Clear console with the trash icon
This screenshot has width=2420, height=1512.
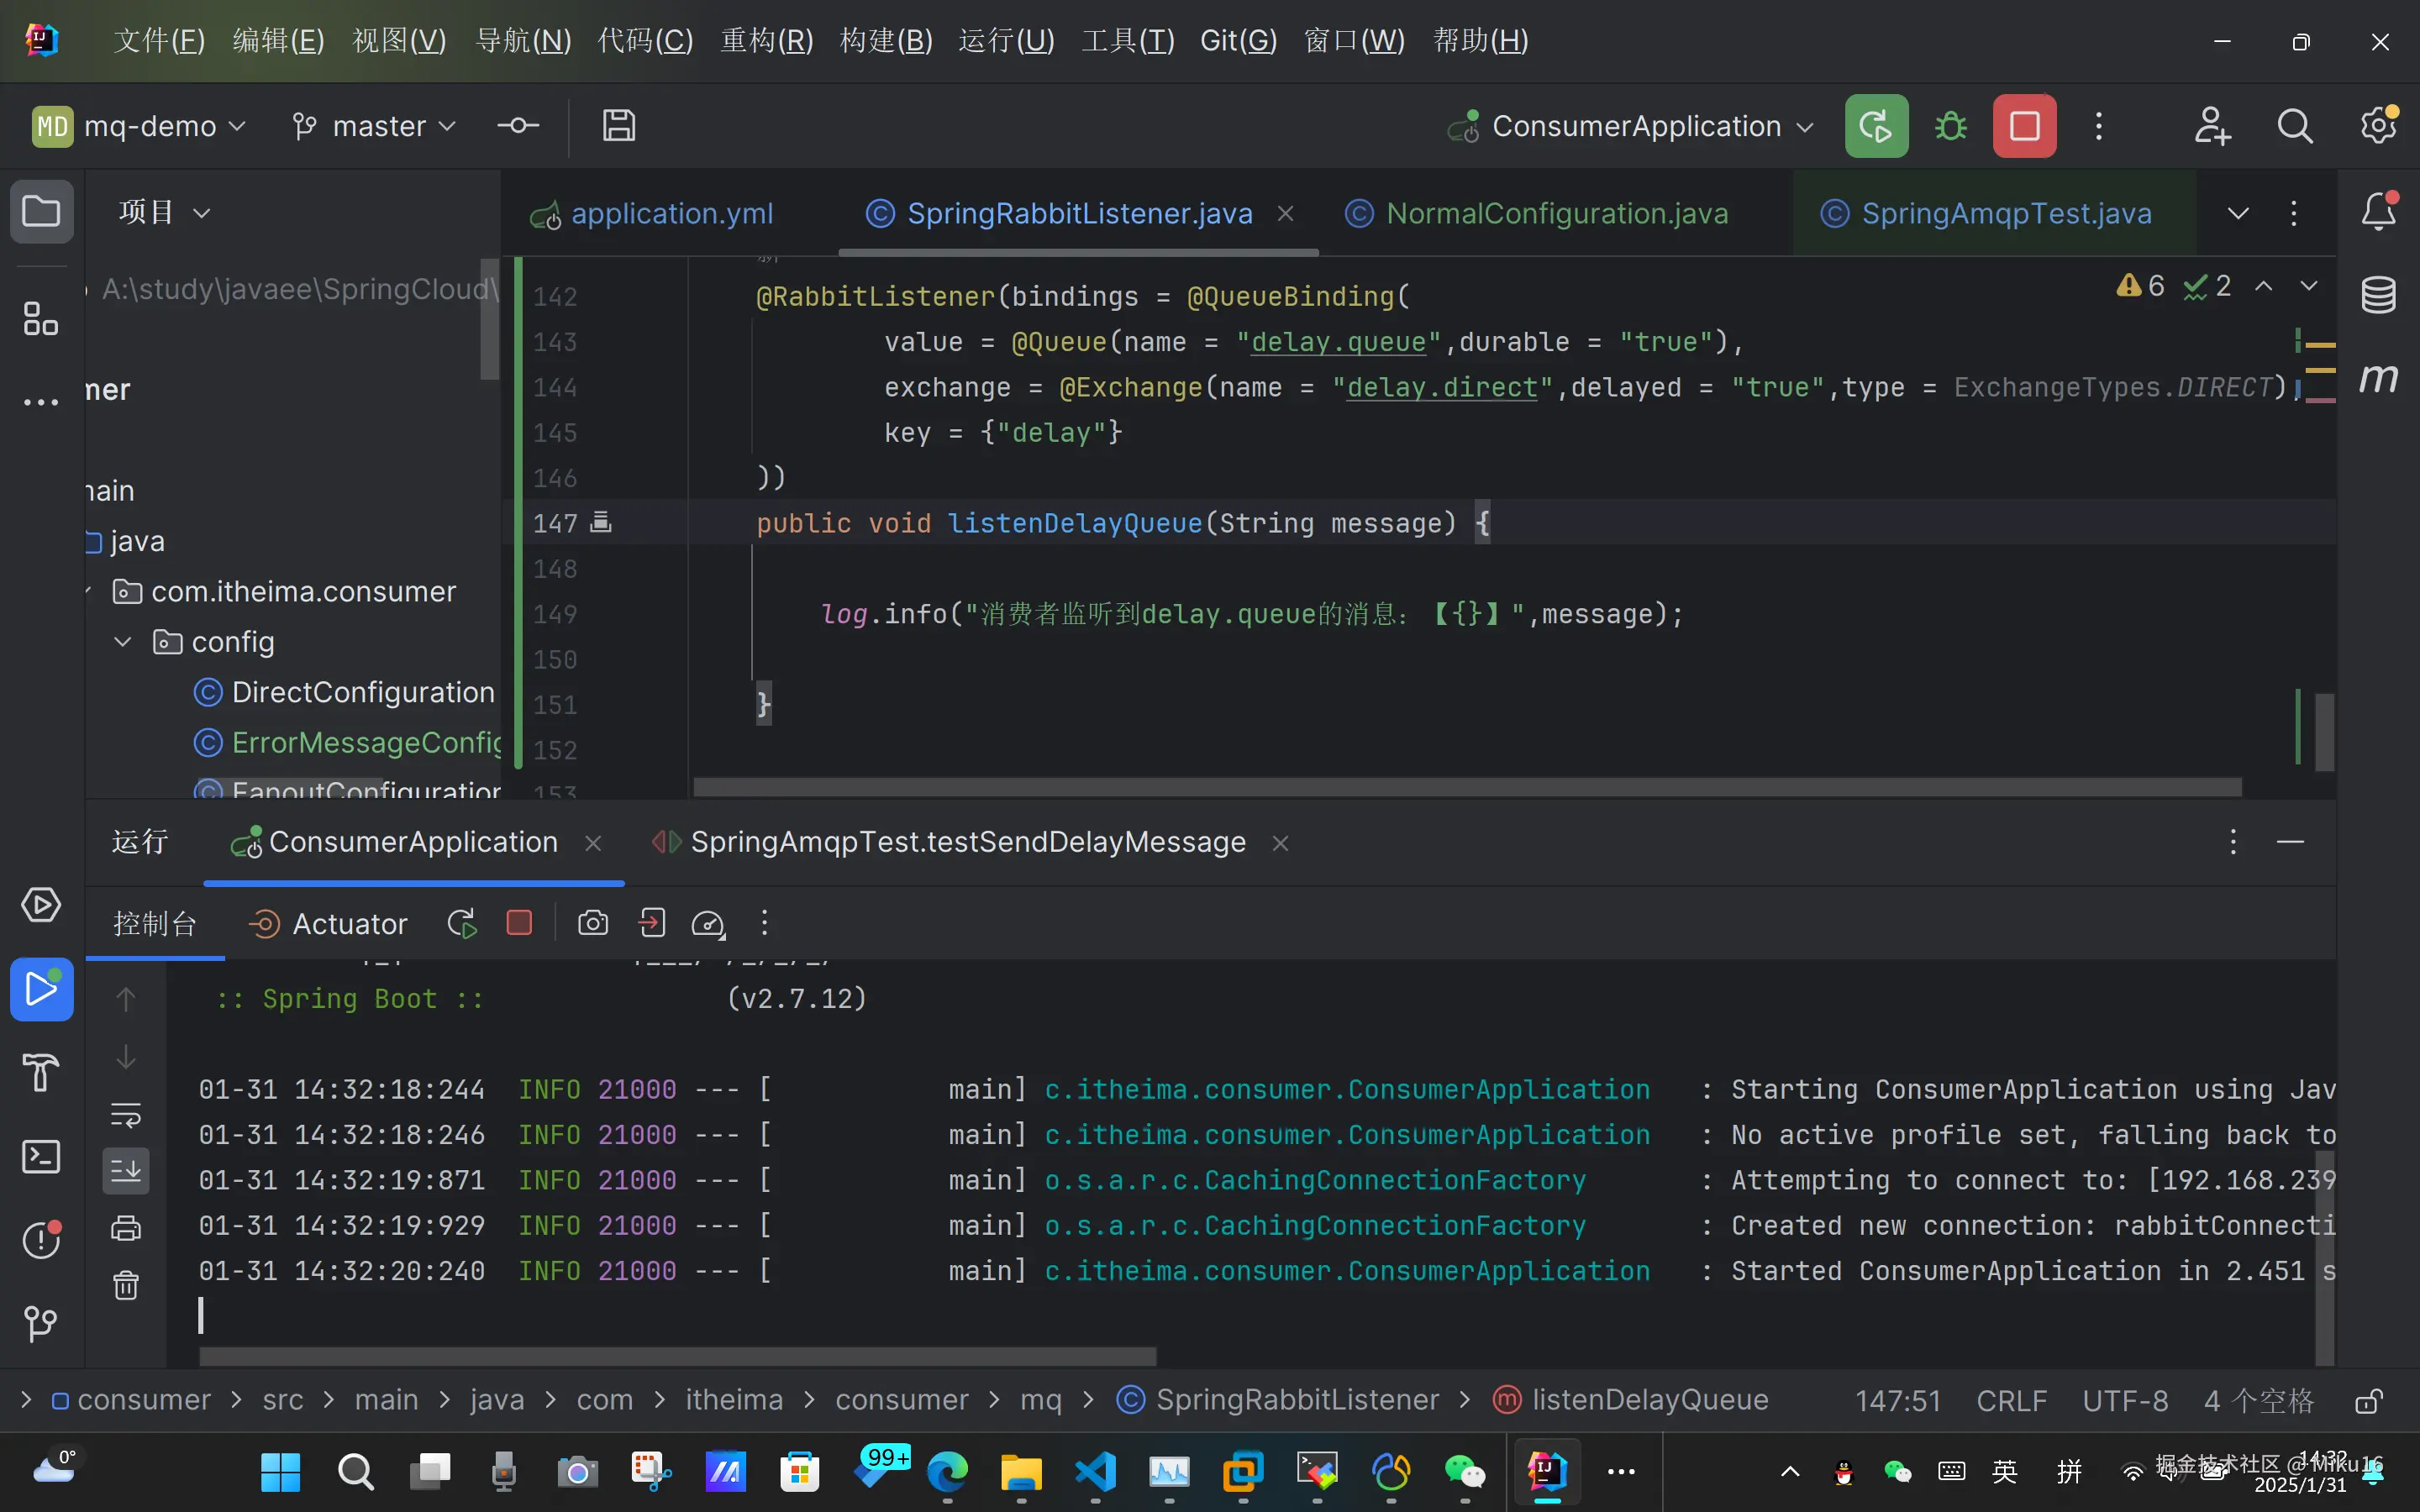[x=126, y=1285]
